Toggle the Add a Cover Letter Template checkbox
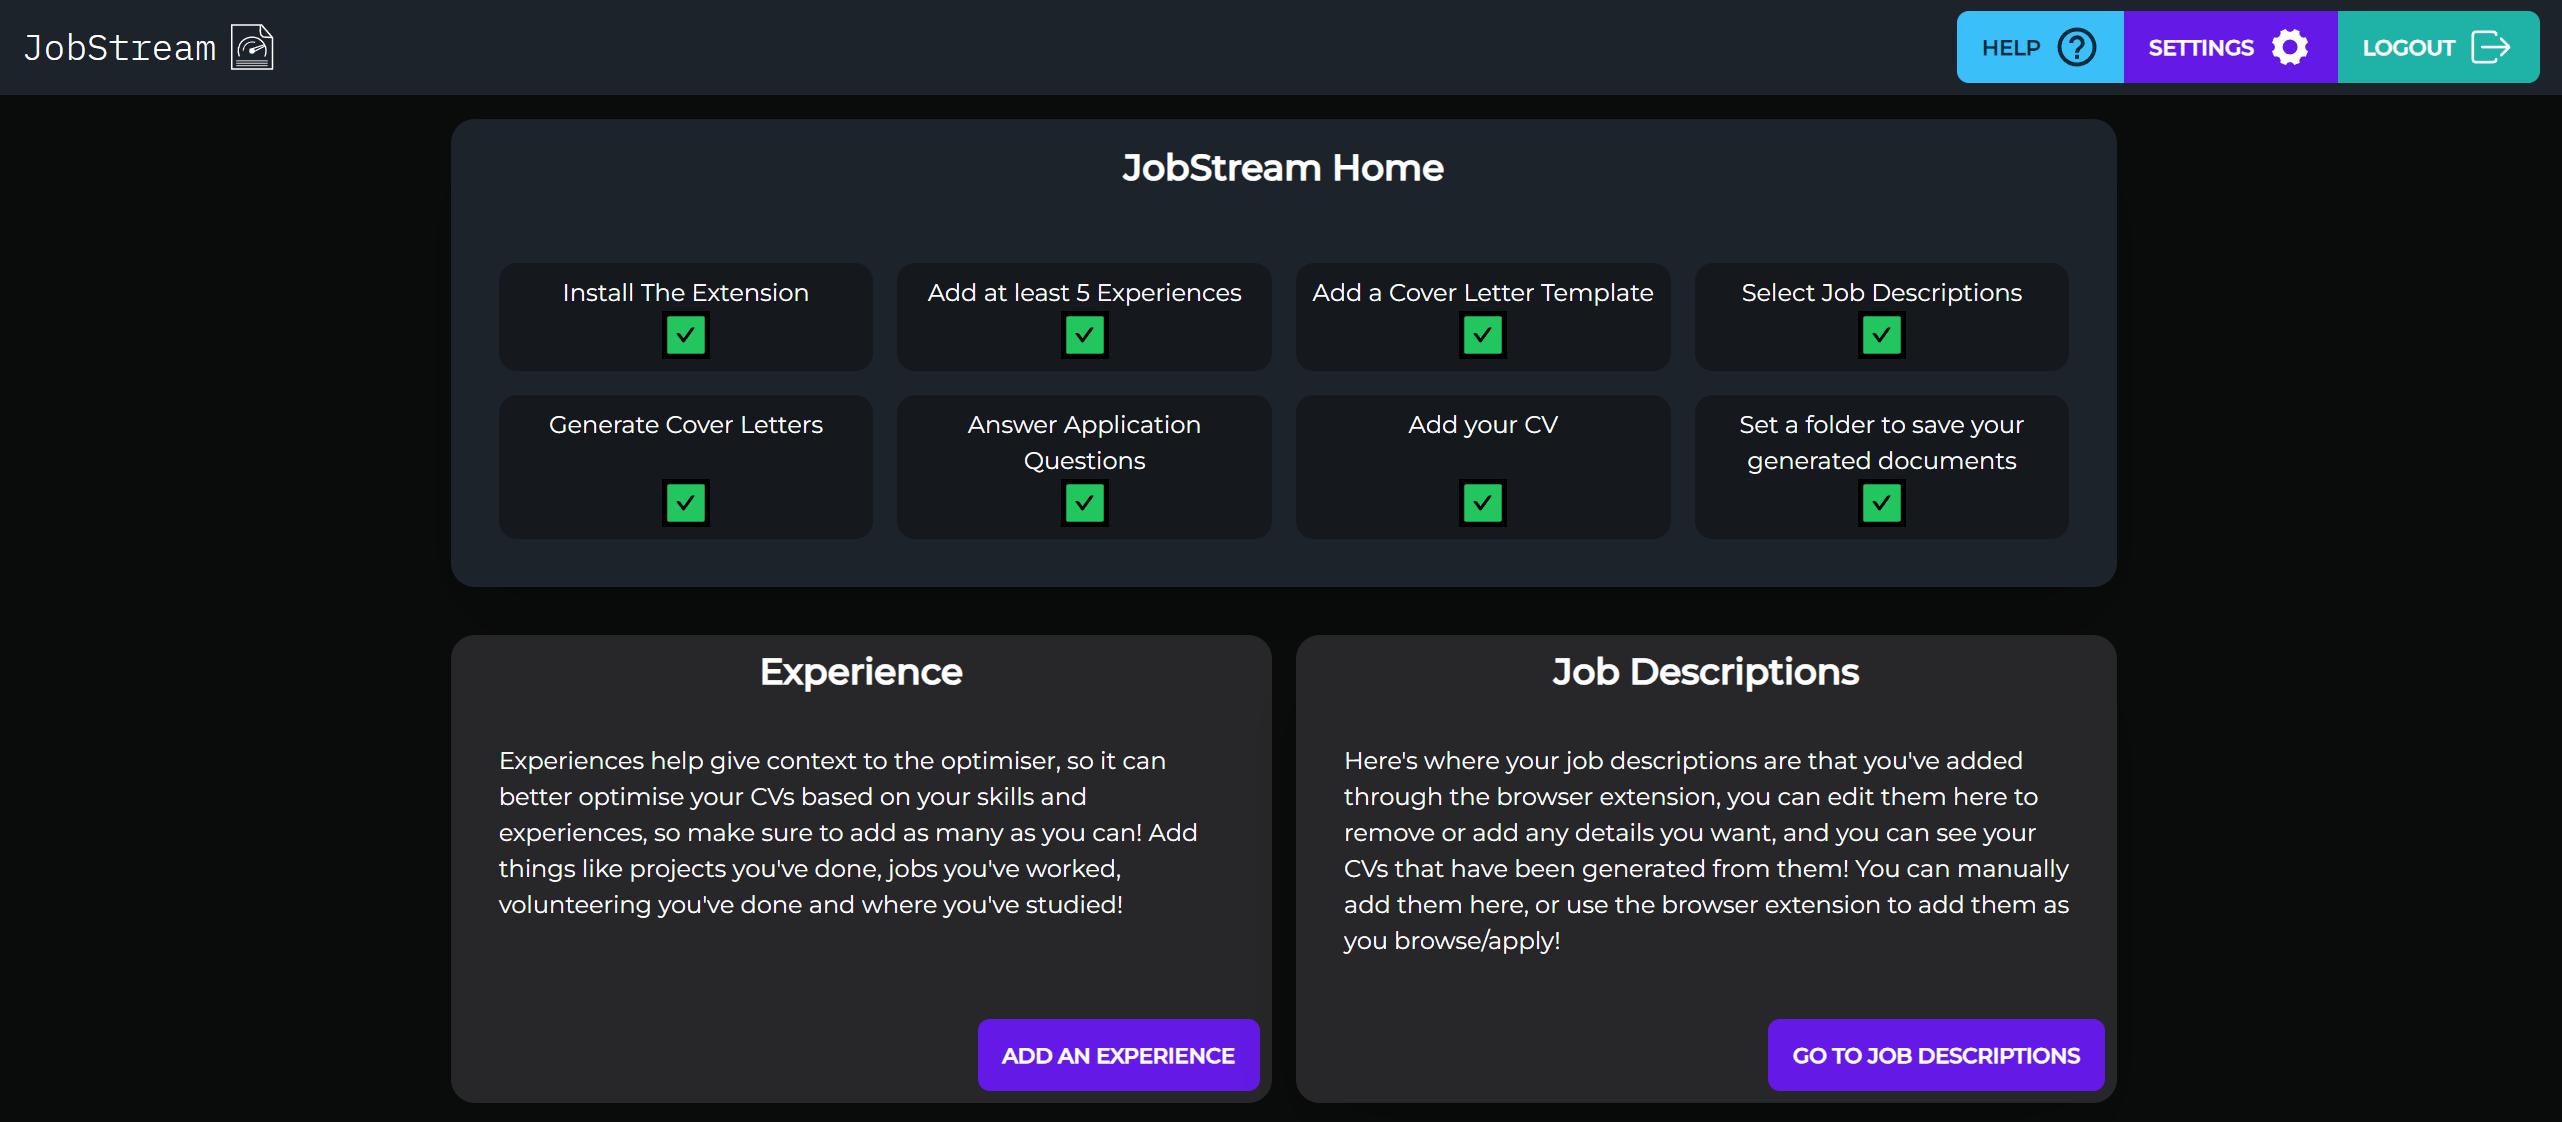Screen dimensions: 2562x1122 pyautogui.click(x=1482, y=336)
